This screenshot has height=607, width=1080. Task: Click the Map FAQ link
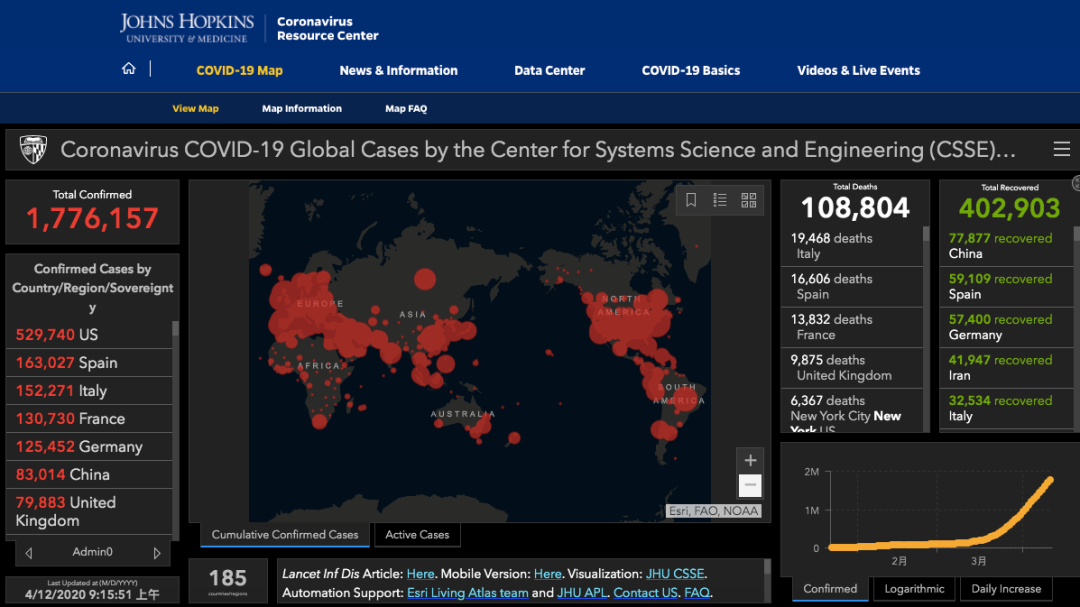click(x=406, y=109)
